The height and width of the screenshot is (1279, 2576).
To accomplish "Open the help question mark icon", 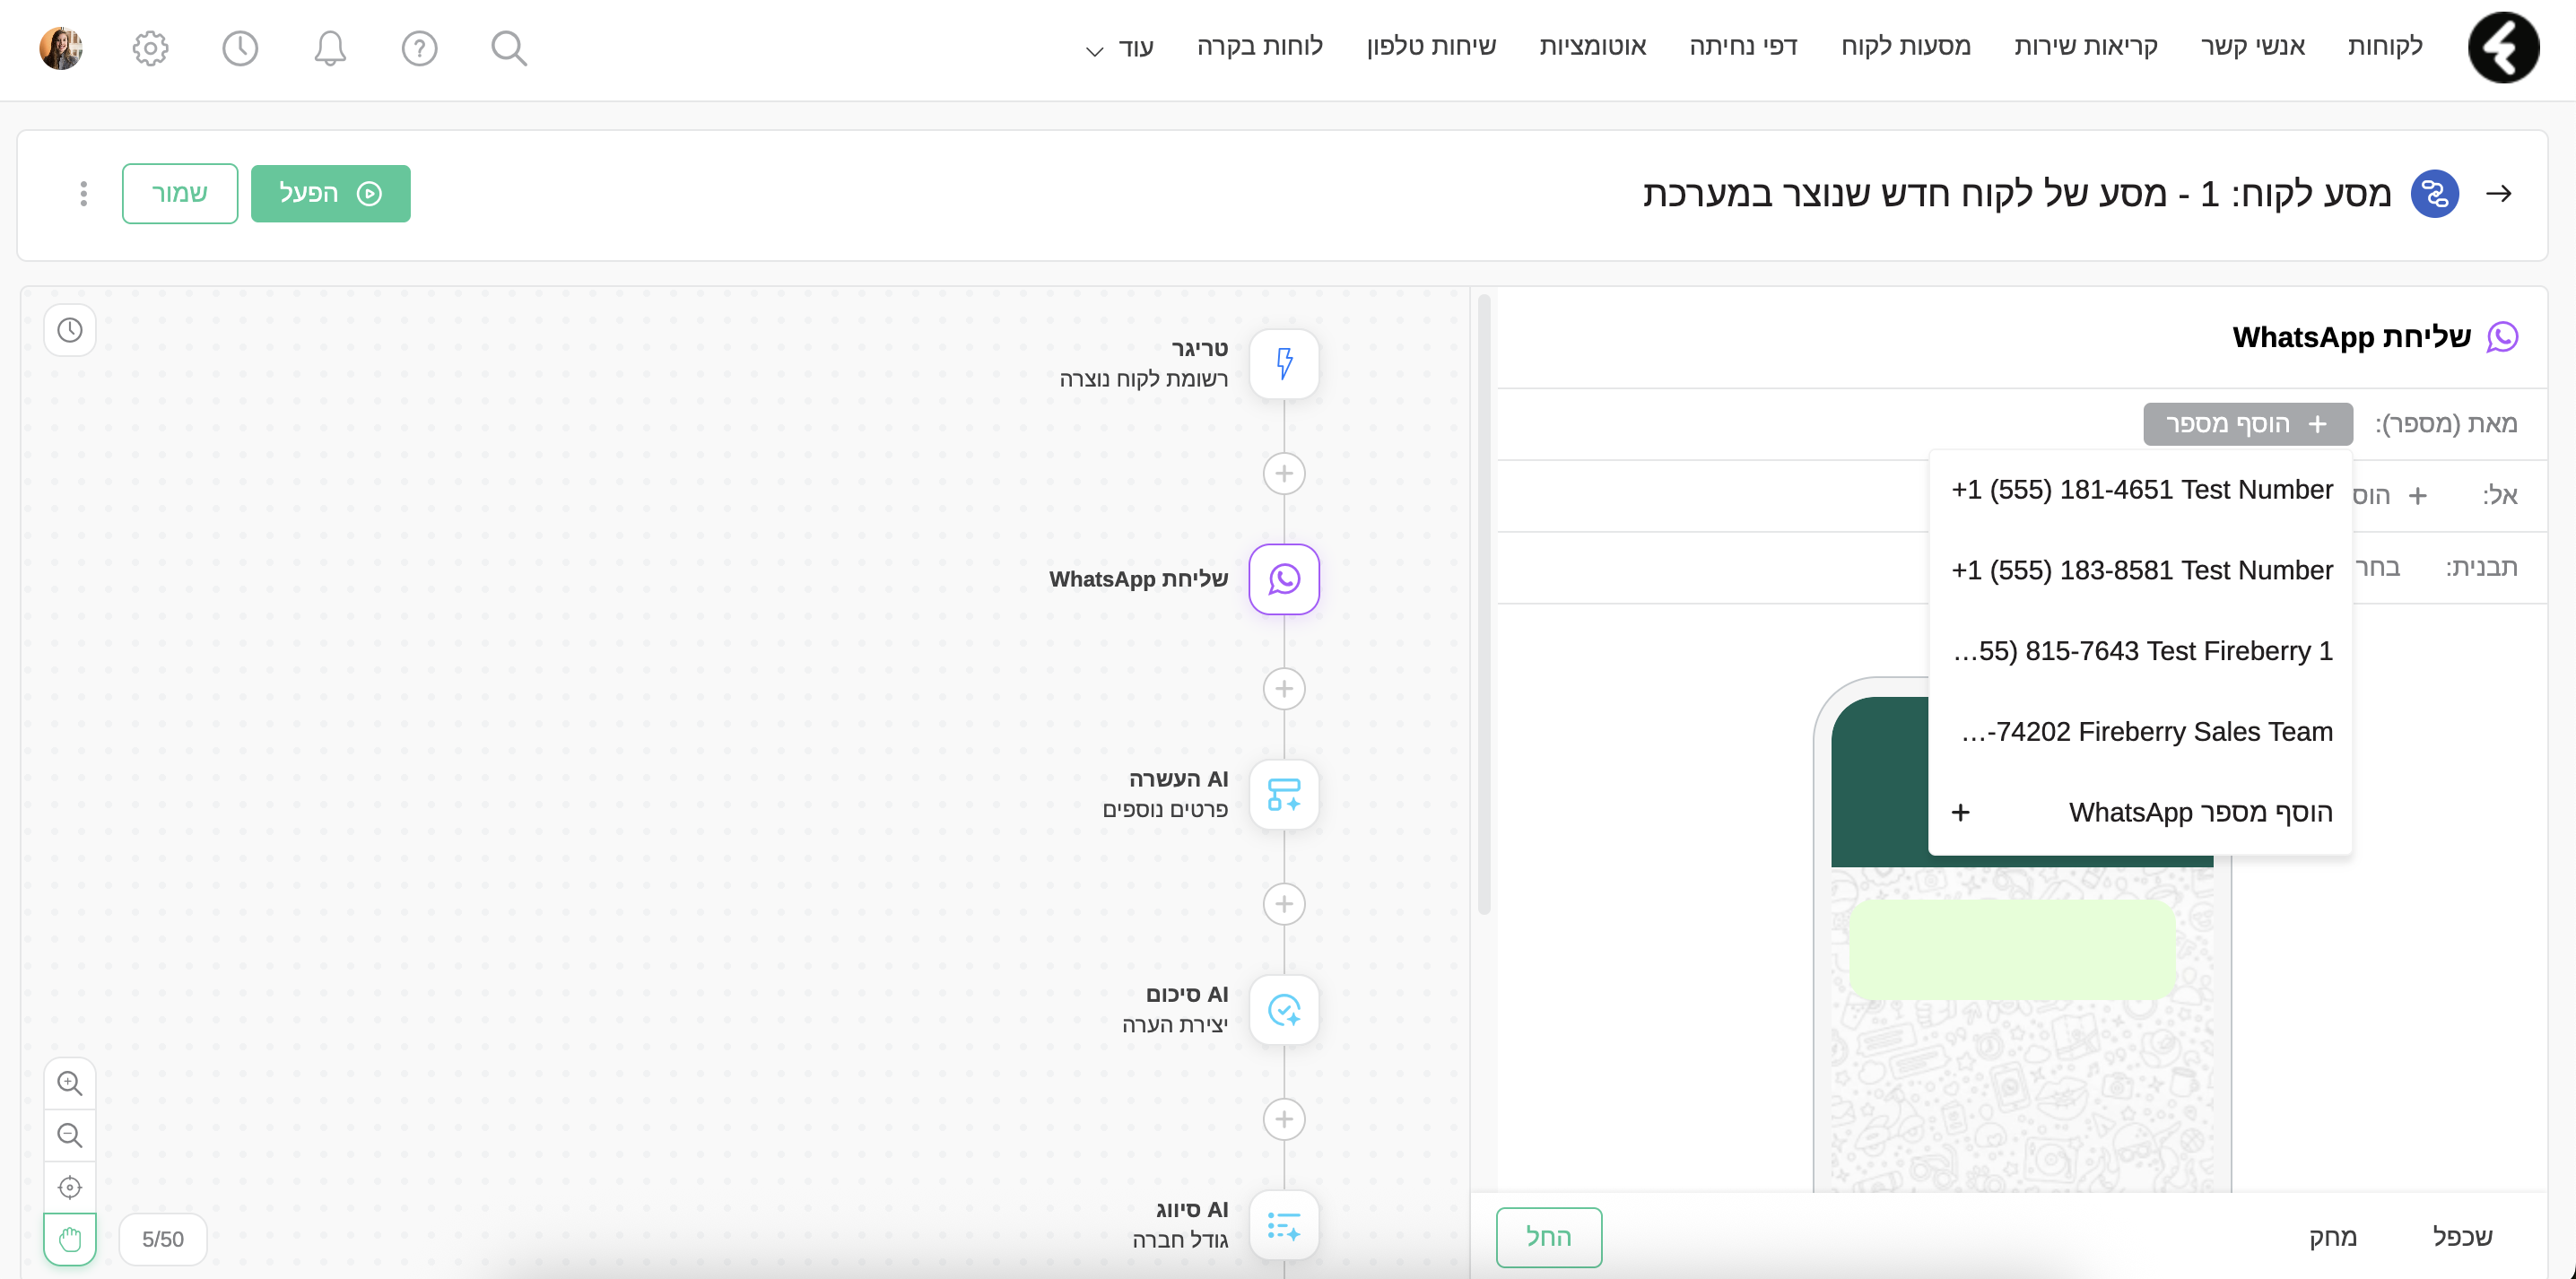I will coord(419,47).
